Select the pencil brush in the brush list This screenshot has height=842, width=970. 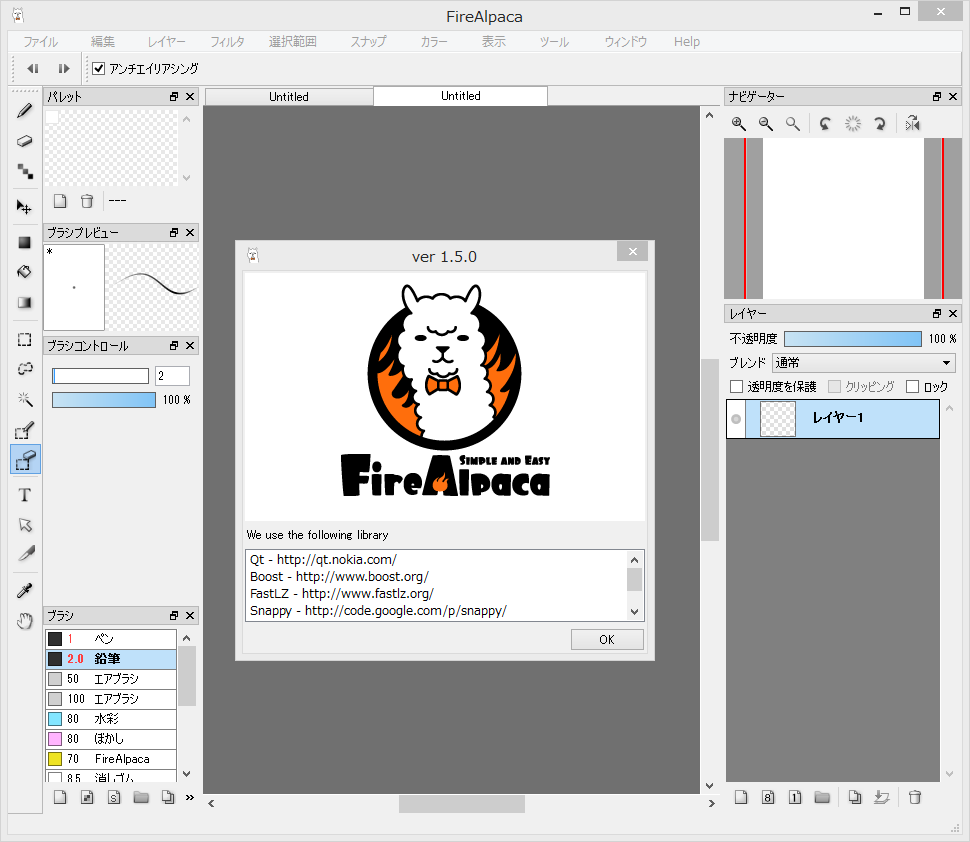tap(110, 658)
